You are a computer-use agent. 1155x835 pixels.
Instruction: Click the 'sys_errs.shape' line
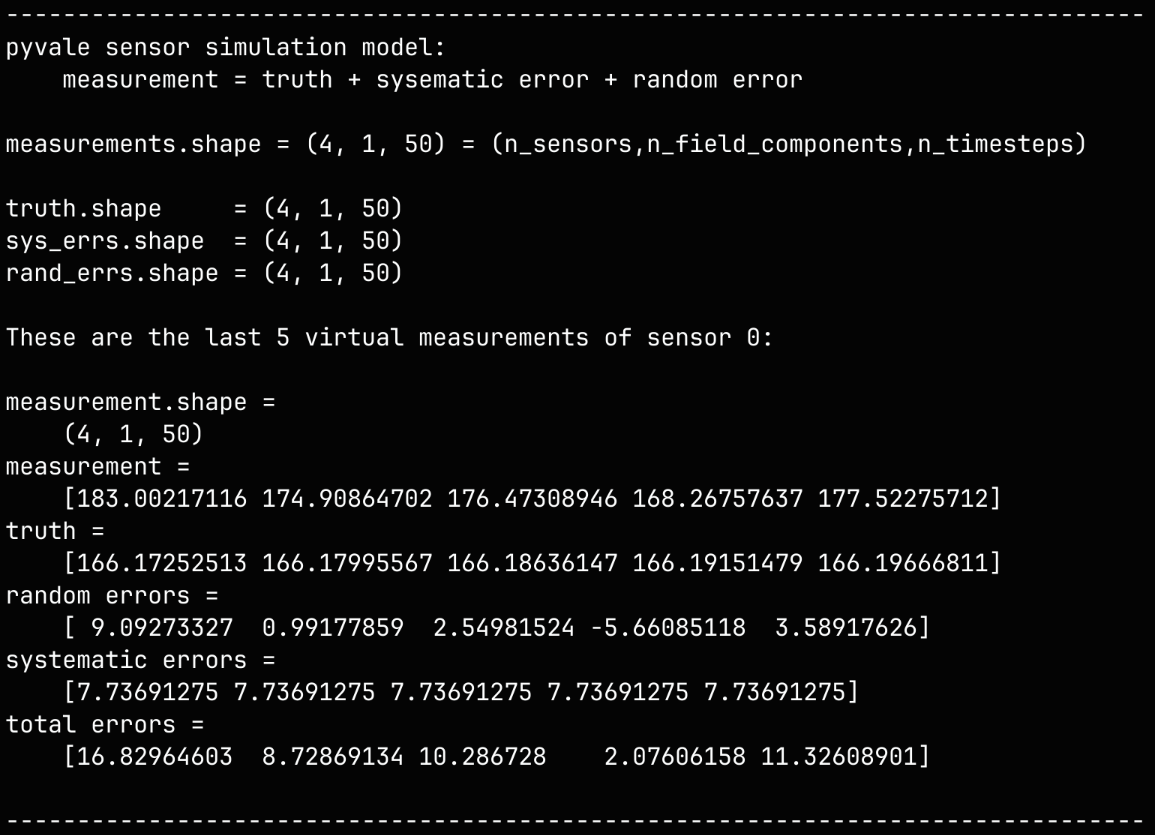204,241
